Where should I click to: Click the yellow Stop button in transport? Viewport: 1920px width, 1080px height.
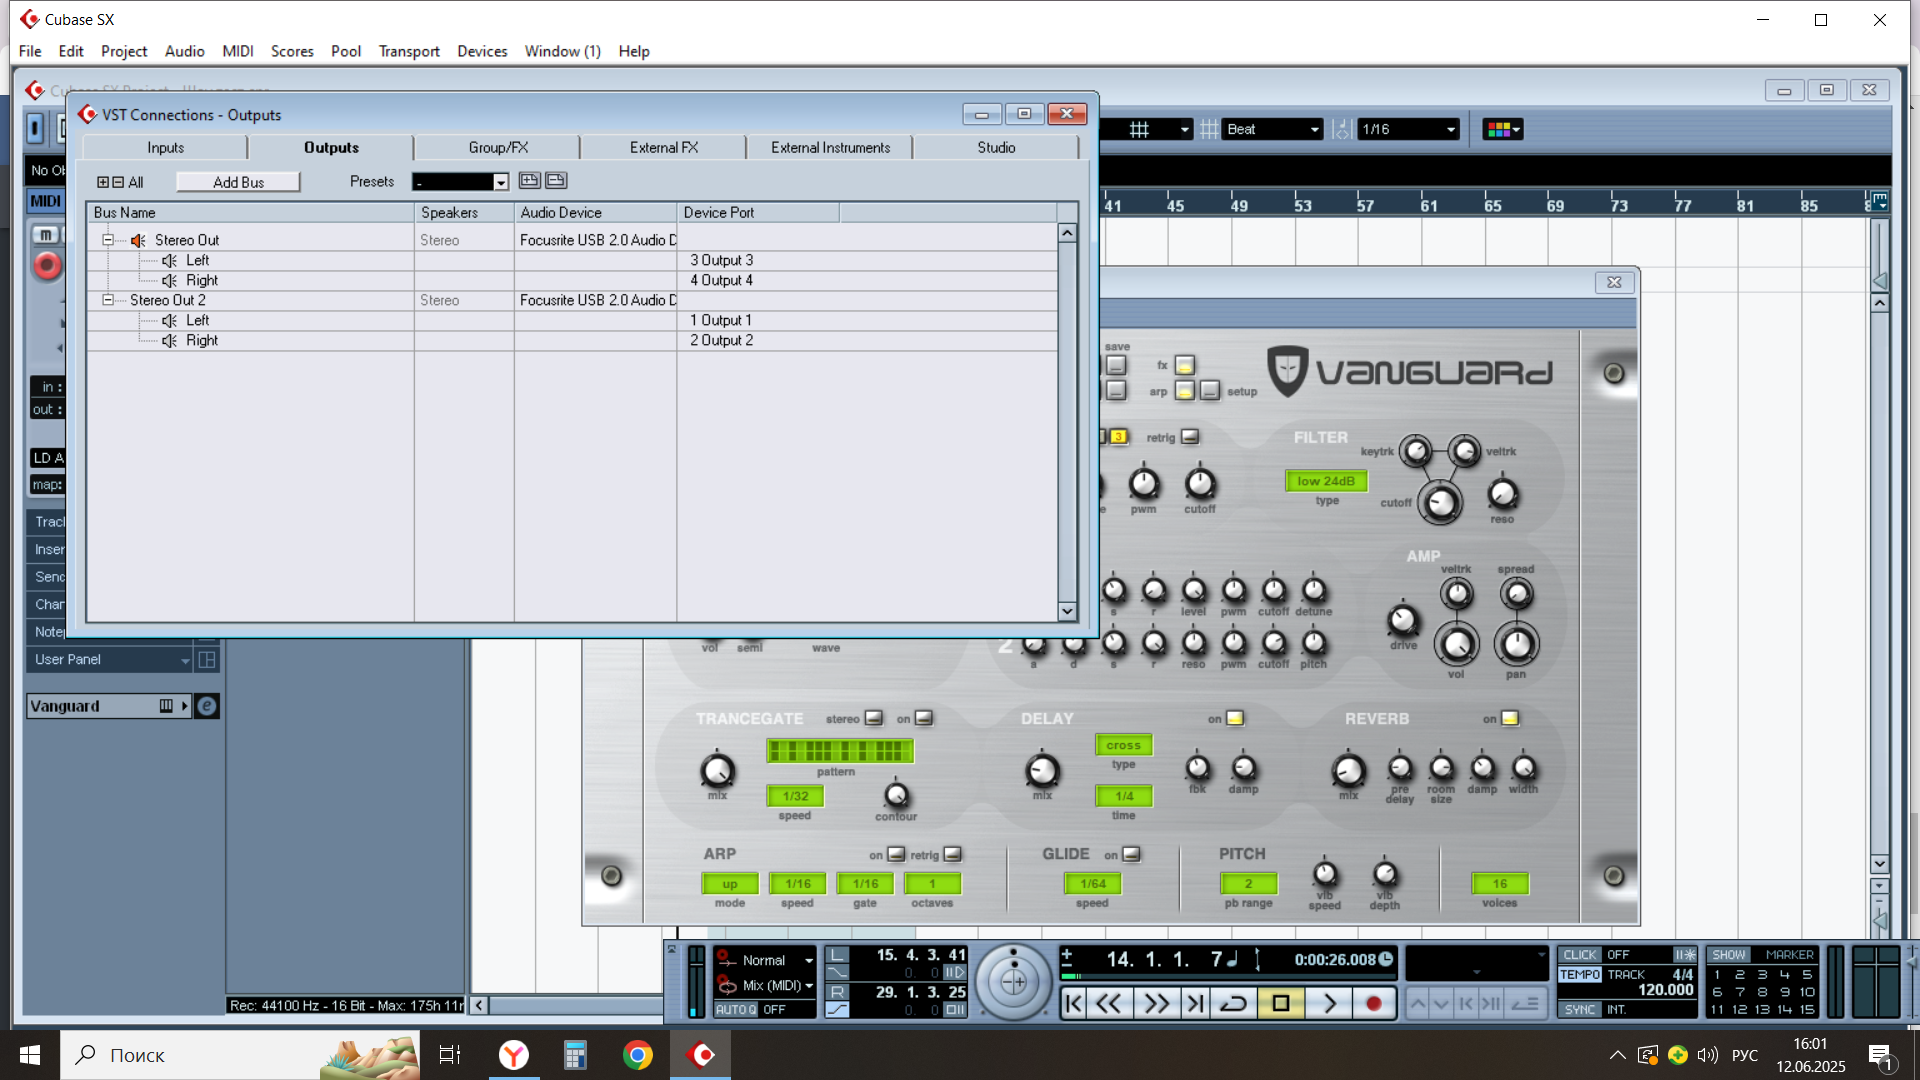pos(1280,1003)
